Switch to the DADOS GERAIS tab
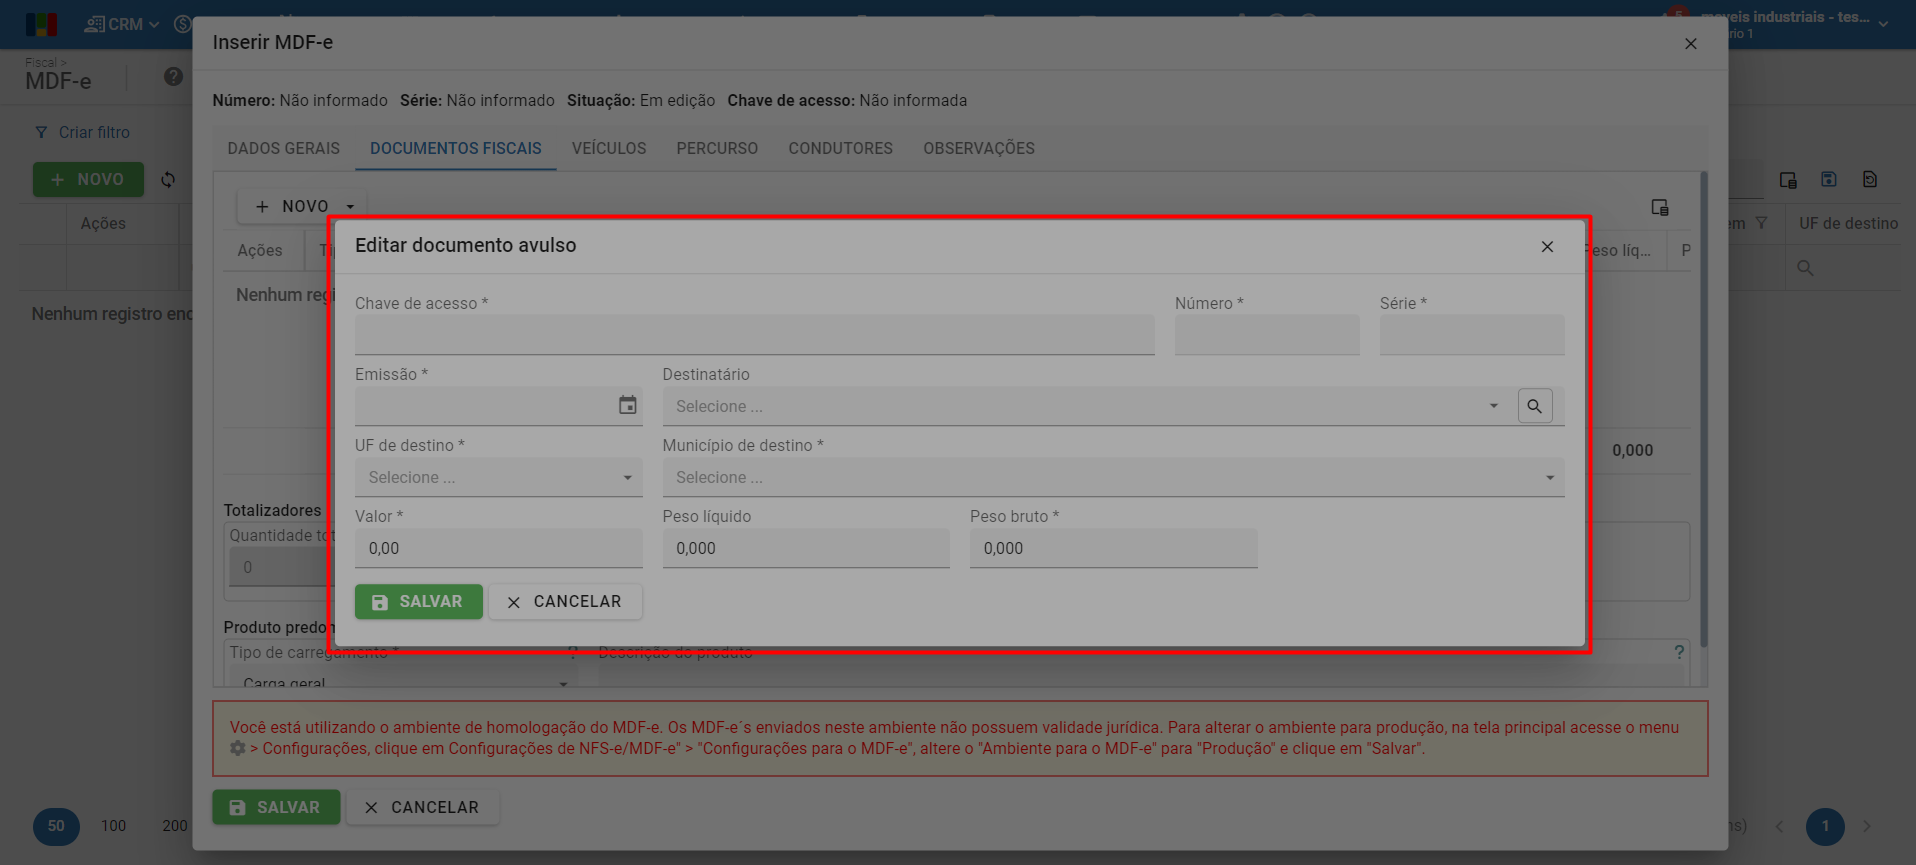This screenshot has height=865, width=1916. [x=284, y=148]
